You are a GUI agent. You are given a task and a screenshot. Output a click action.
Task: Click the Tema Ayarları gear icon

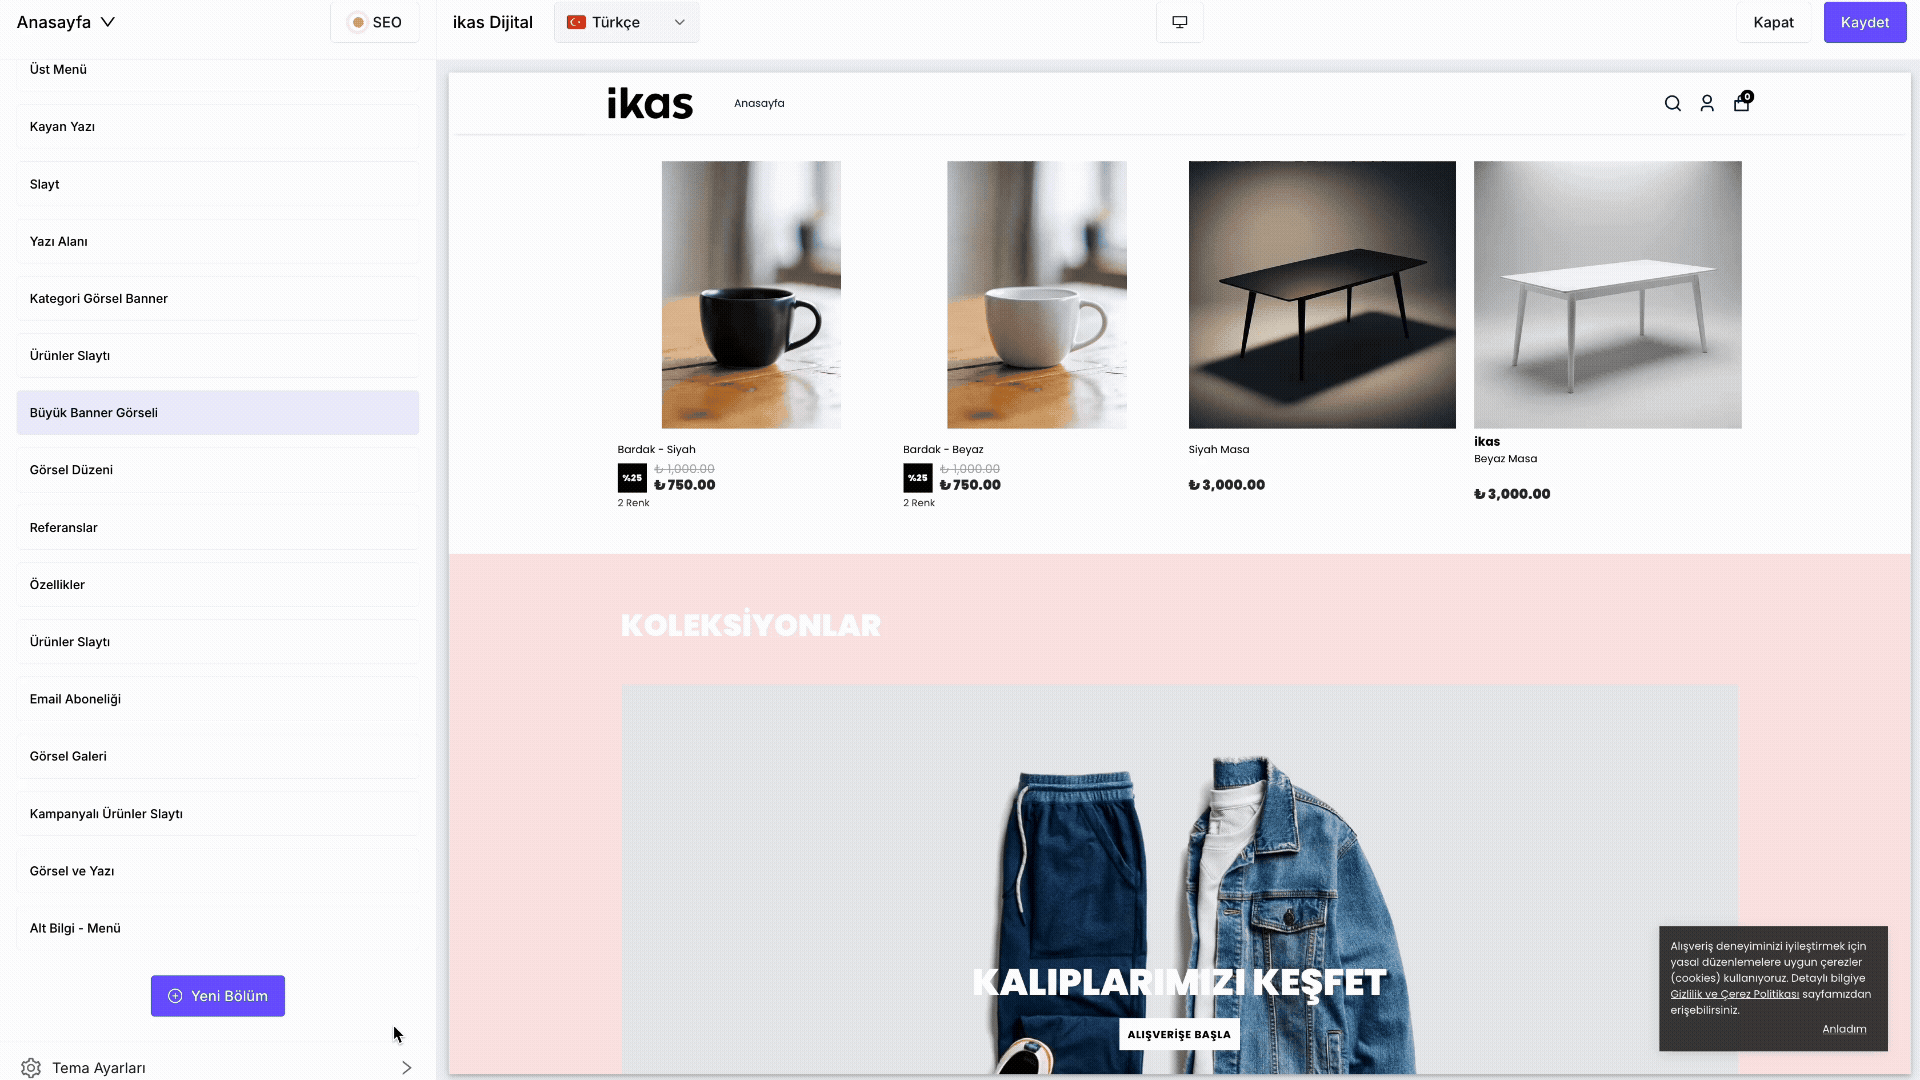tap(31, 1068)
